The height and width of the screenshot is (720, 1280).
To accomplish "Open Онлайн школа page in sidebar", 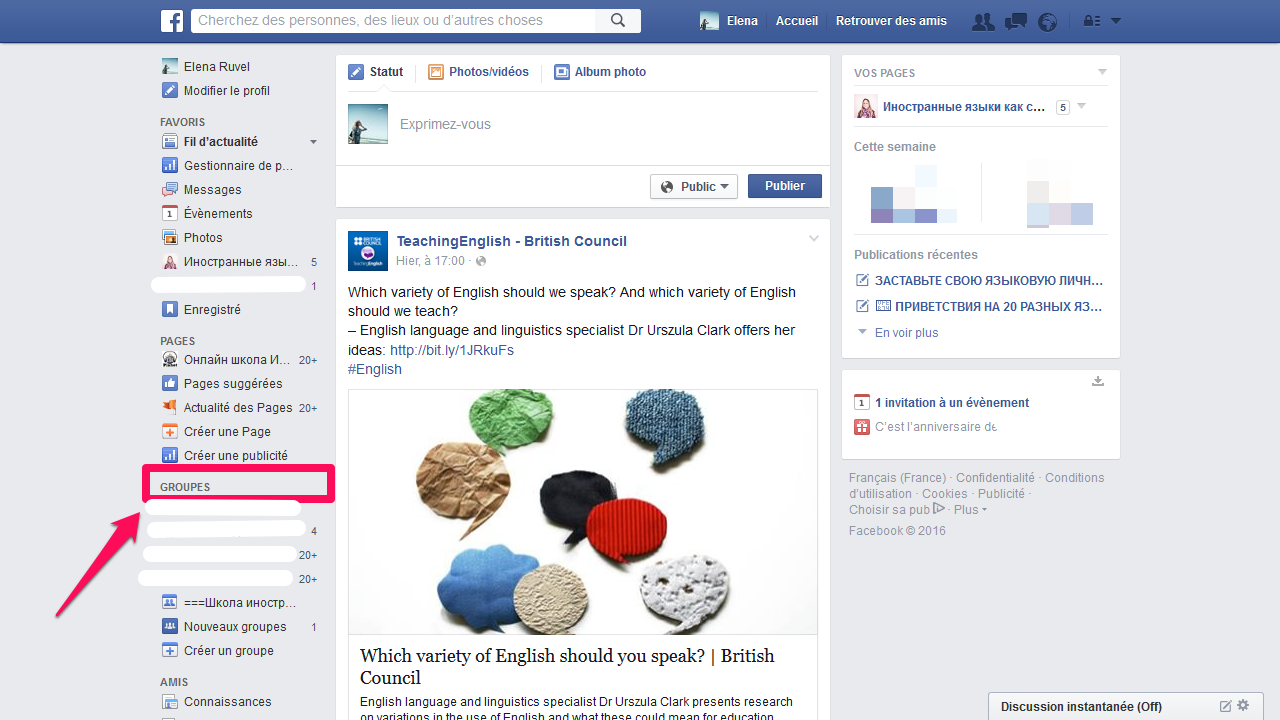I will click(x=237, y=360).
